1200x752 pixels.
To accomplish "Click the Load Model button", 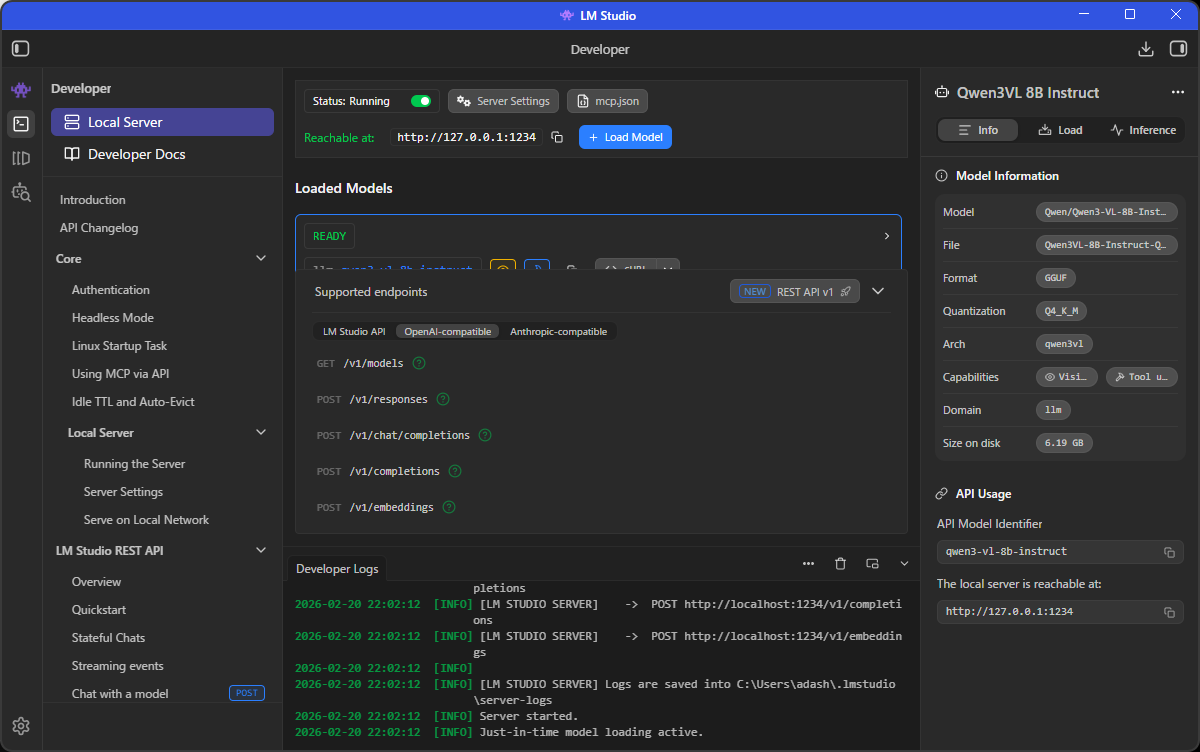I will [x=625, y=137].
